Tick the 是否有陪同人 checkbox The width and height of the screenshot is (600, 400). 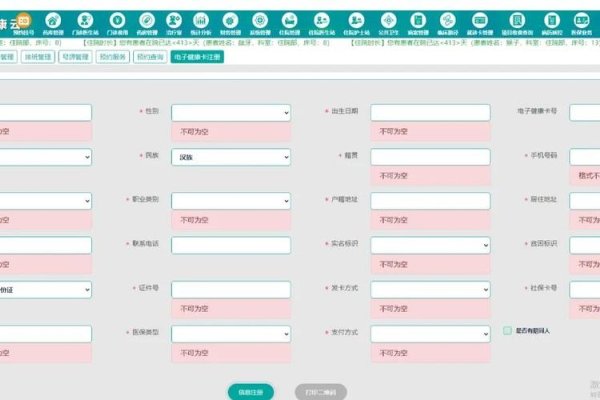pyautogui.click(x=507, y=330)
